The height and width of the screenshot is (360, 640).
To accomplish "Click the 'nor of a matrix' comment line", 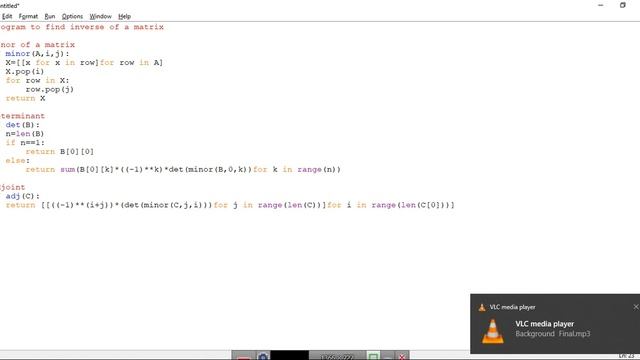I will (38, 44).
